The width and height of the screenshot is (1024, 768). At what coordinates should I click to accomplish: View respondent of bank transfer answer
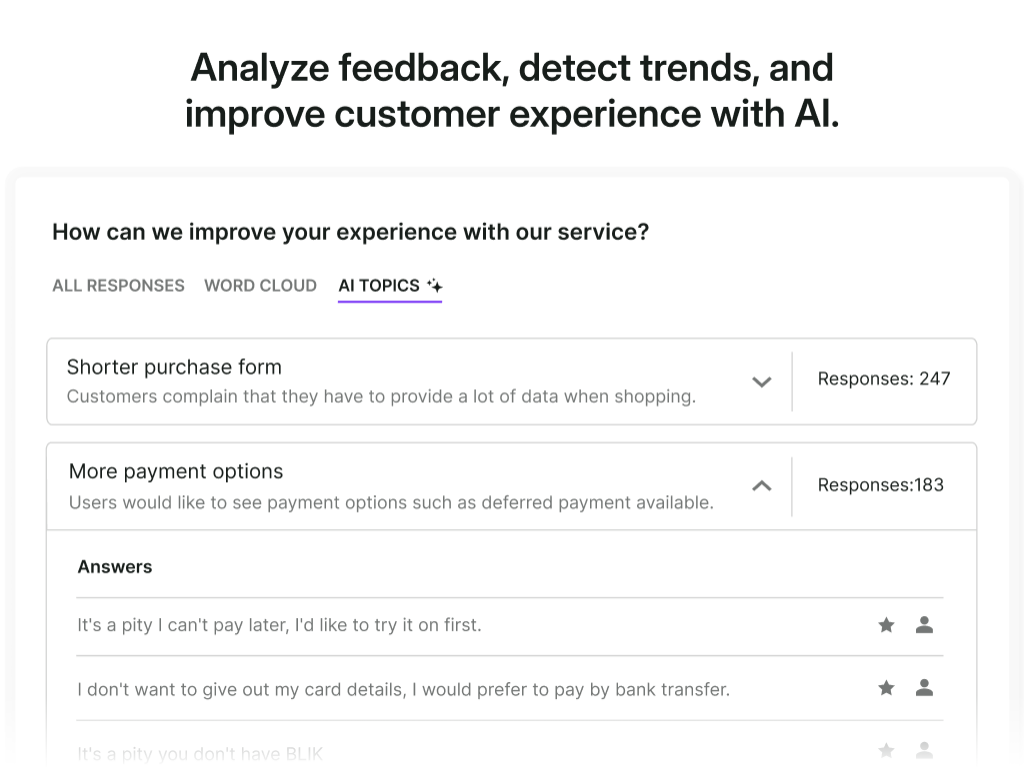[x=924, y=688]
